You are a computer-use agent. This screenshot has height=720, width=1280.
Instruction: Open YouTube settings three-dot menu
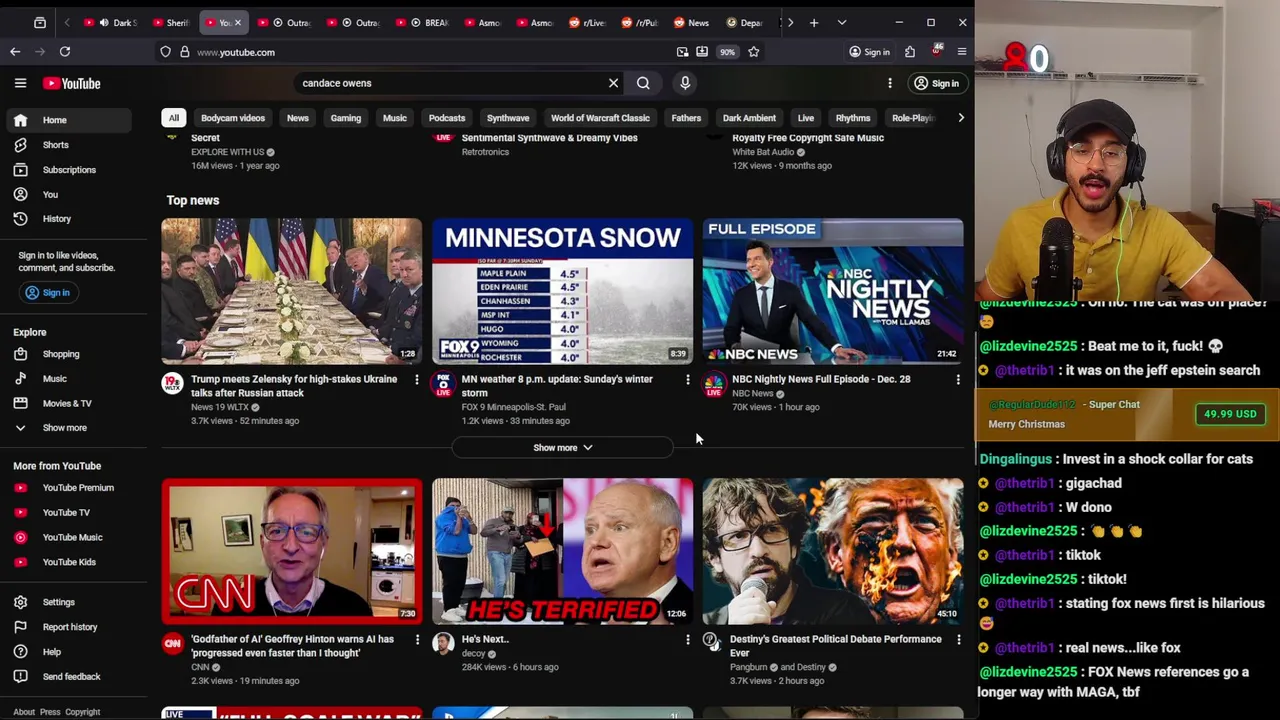(x=890, y=83)
